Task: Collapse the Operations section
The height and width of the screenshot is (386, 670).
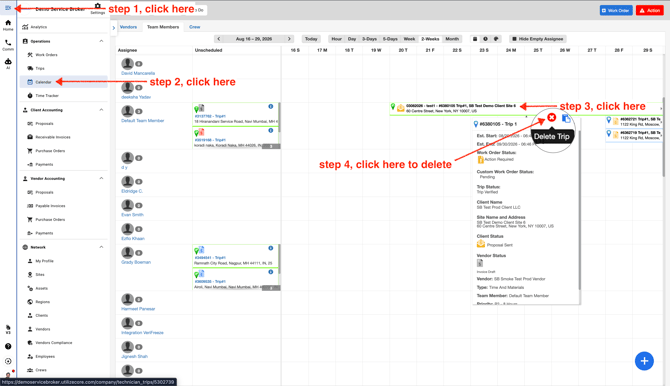Action: (x=101, y=41)
